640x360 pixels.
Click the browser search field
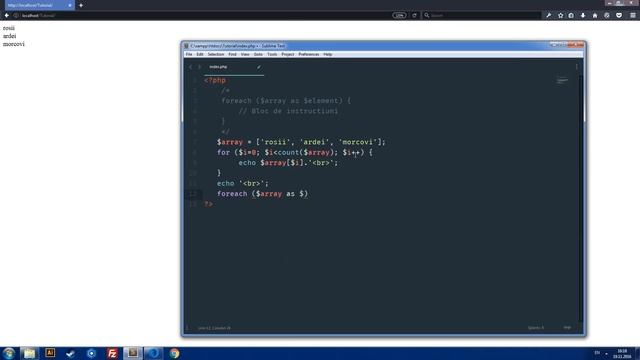click(x=482, y=16)
